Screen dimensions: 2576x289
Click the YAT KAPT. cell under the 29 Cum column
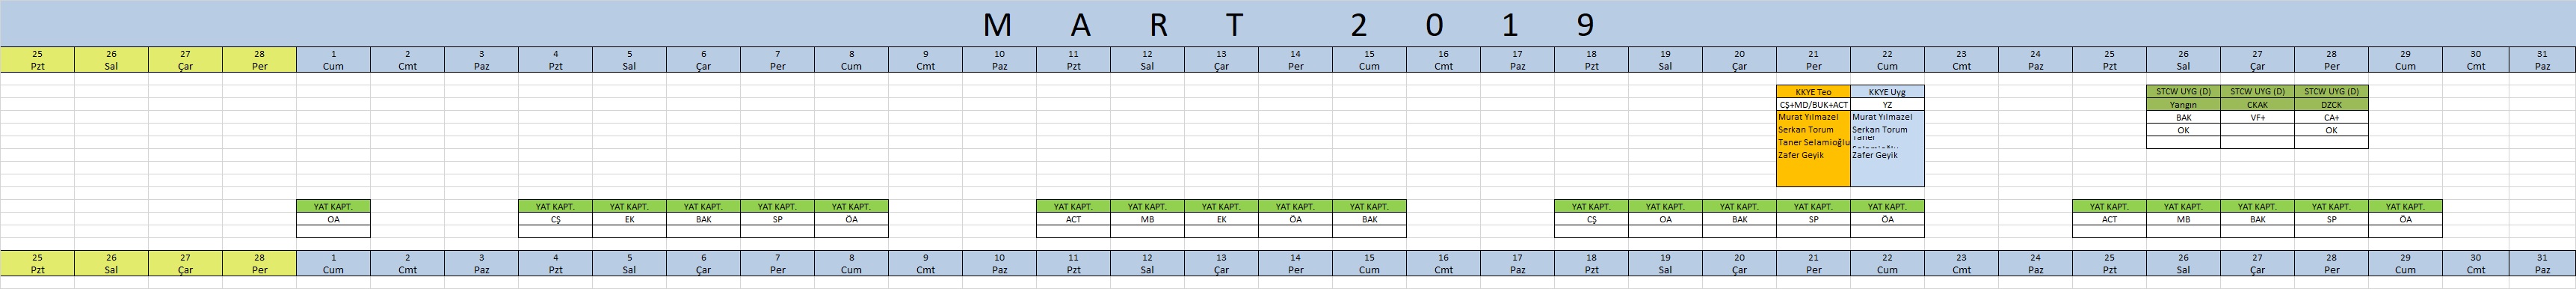2405,206
